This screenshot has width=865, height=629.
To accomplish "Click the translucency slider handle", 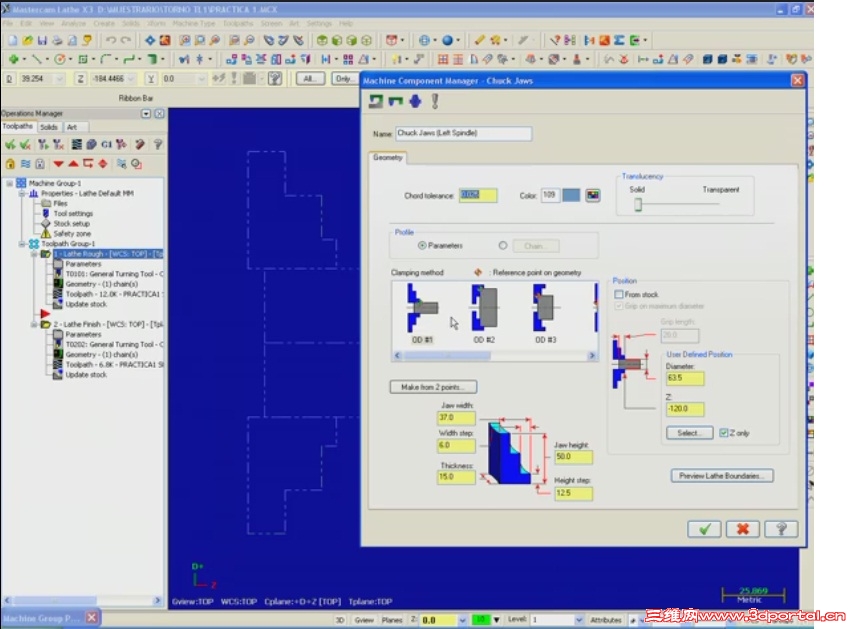I will (x=638, y=205).
